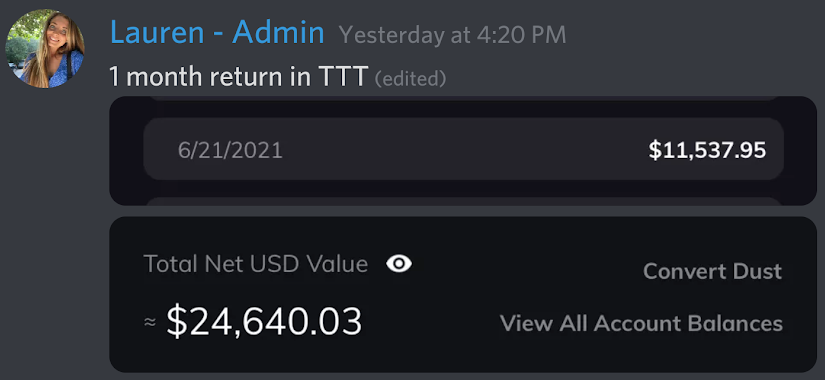Screen dimensions: 825x380
Task: Click the approximately-equal symbol before the total
Action: (150, 322)
